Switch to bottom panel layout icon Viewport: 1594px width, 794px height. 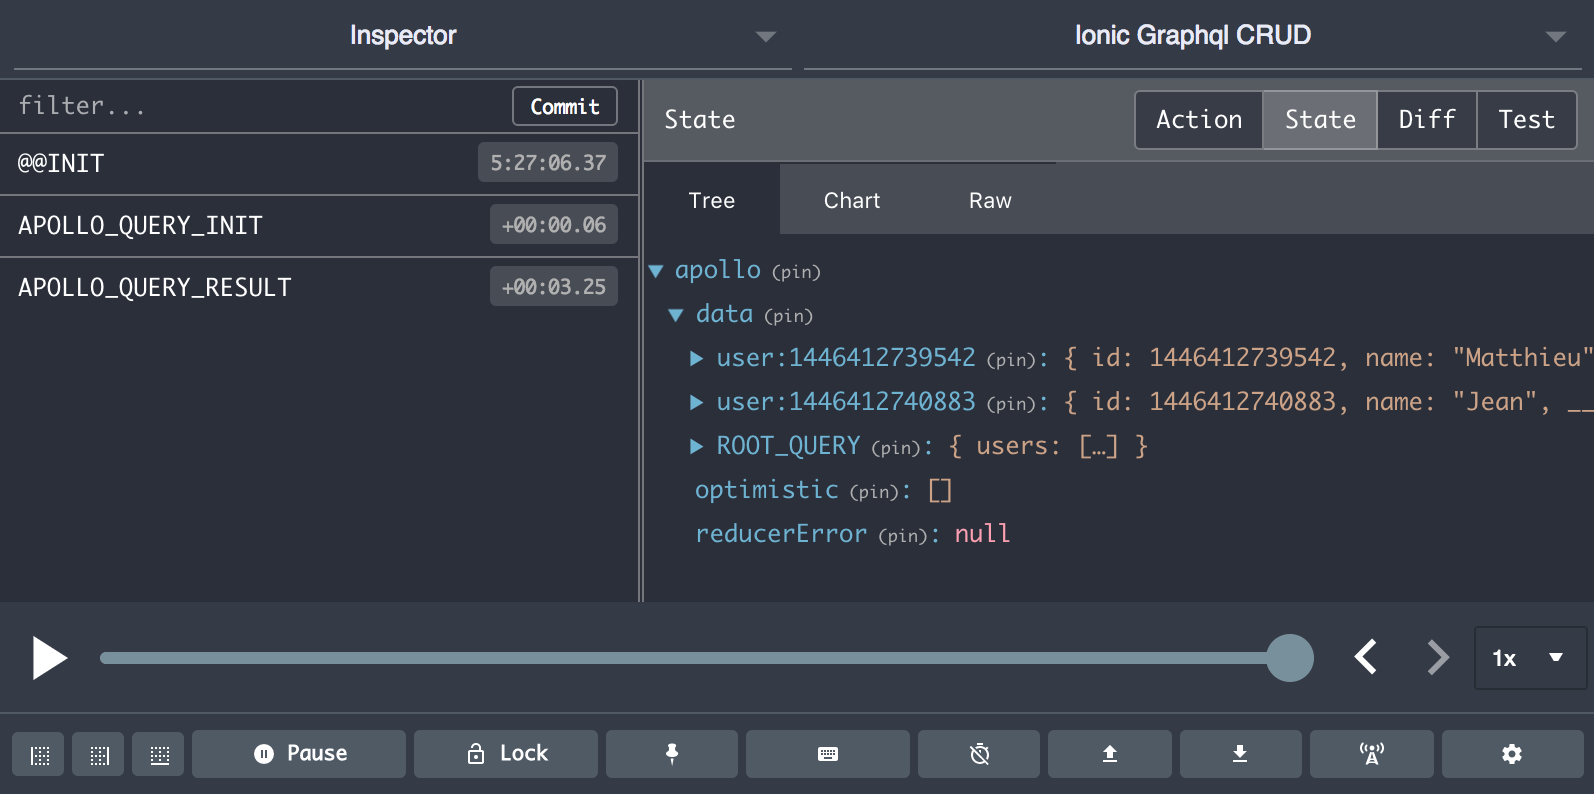coord(158,754)
